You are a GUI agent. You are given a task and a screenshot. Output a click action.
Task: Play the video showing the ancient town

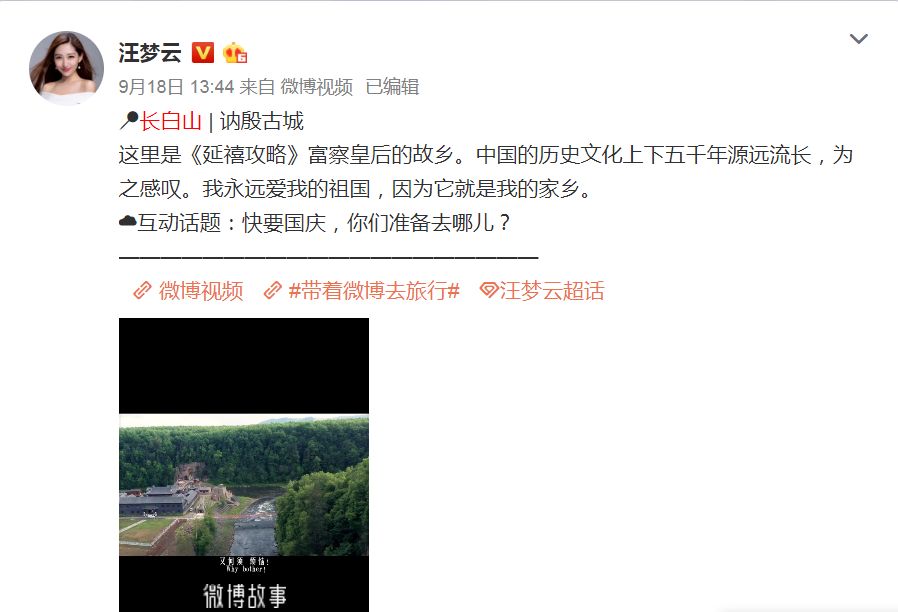[x=244, y=465]
